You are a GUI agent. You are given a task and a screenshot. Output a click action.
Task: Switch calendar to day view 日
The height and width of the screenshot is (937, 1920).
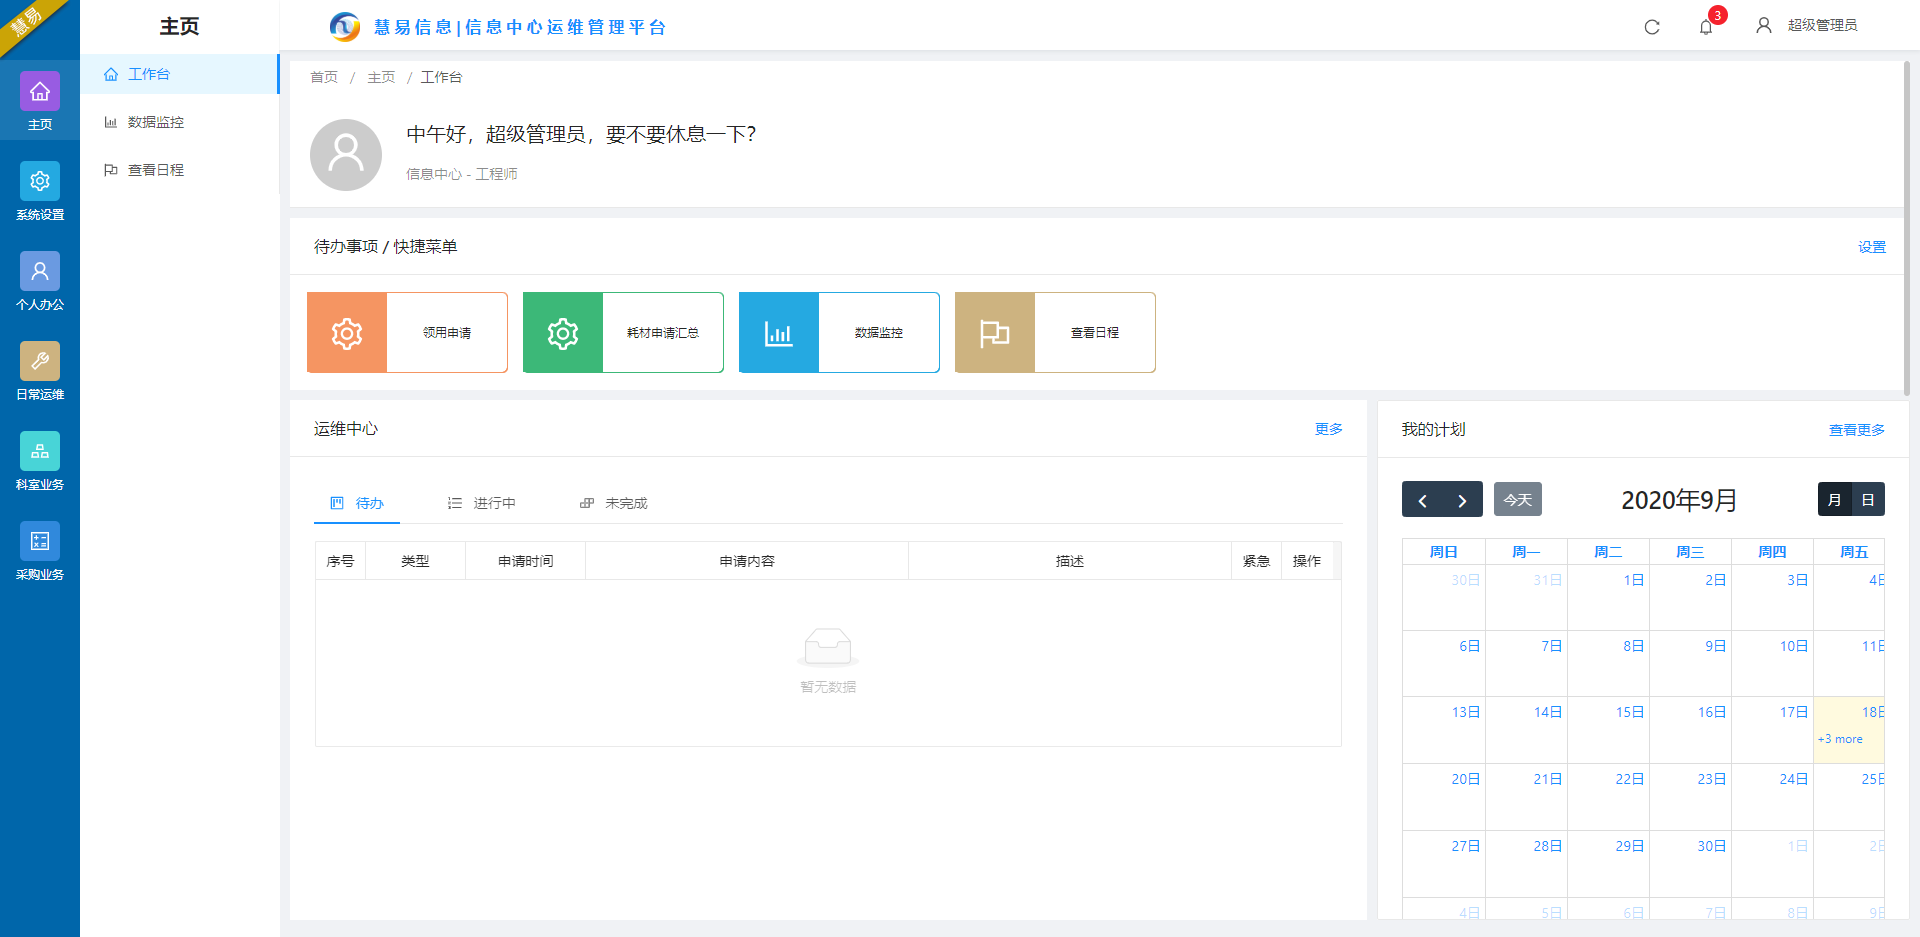point(1868,500)
